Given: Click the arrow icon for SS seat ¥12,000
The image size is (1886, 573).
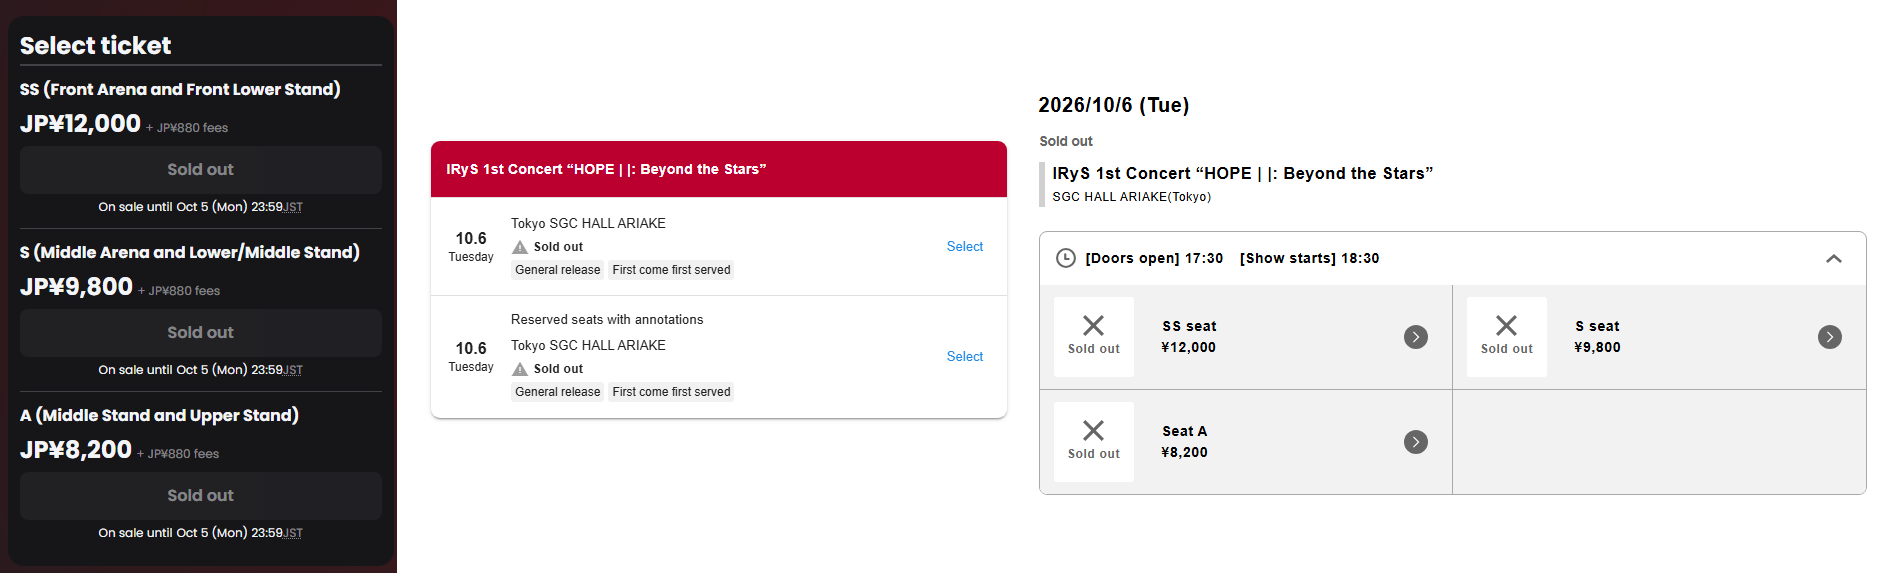Looking at the screenshot, I should (x=1415, y=337).
